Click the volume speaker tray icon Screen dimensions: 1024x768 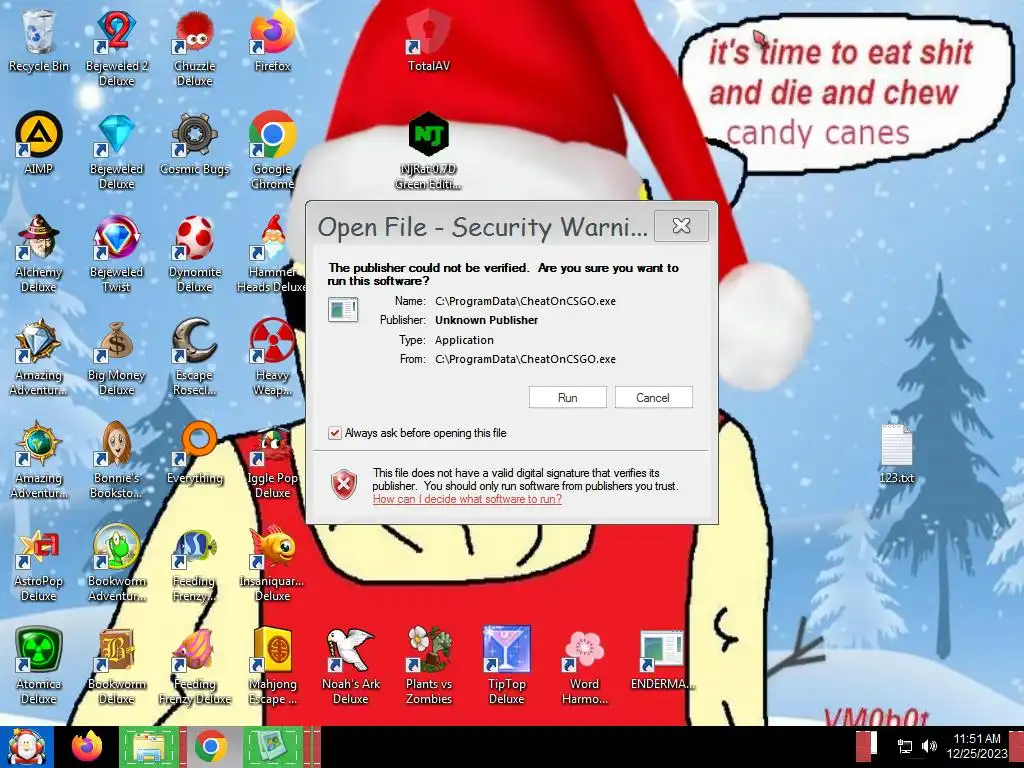929,746
